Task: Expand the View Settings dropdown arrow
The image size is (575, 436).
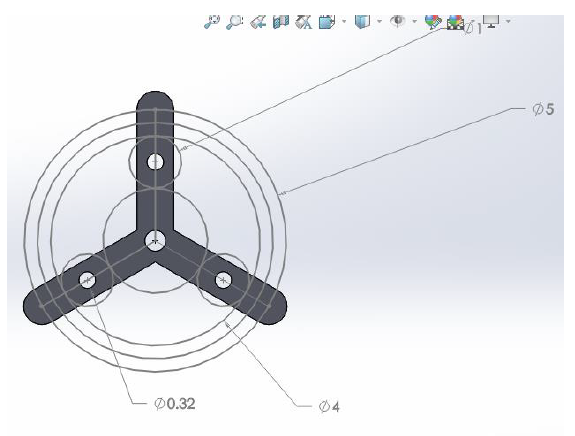Action: click(508, 22)
